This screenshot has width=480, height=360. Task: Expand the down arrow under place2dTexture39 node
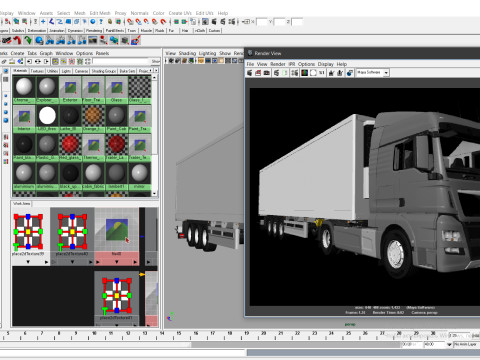28,262
